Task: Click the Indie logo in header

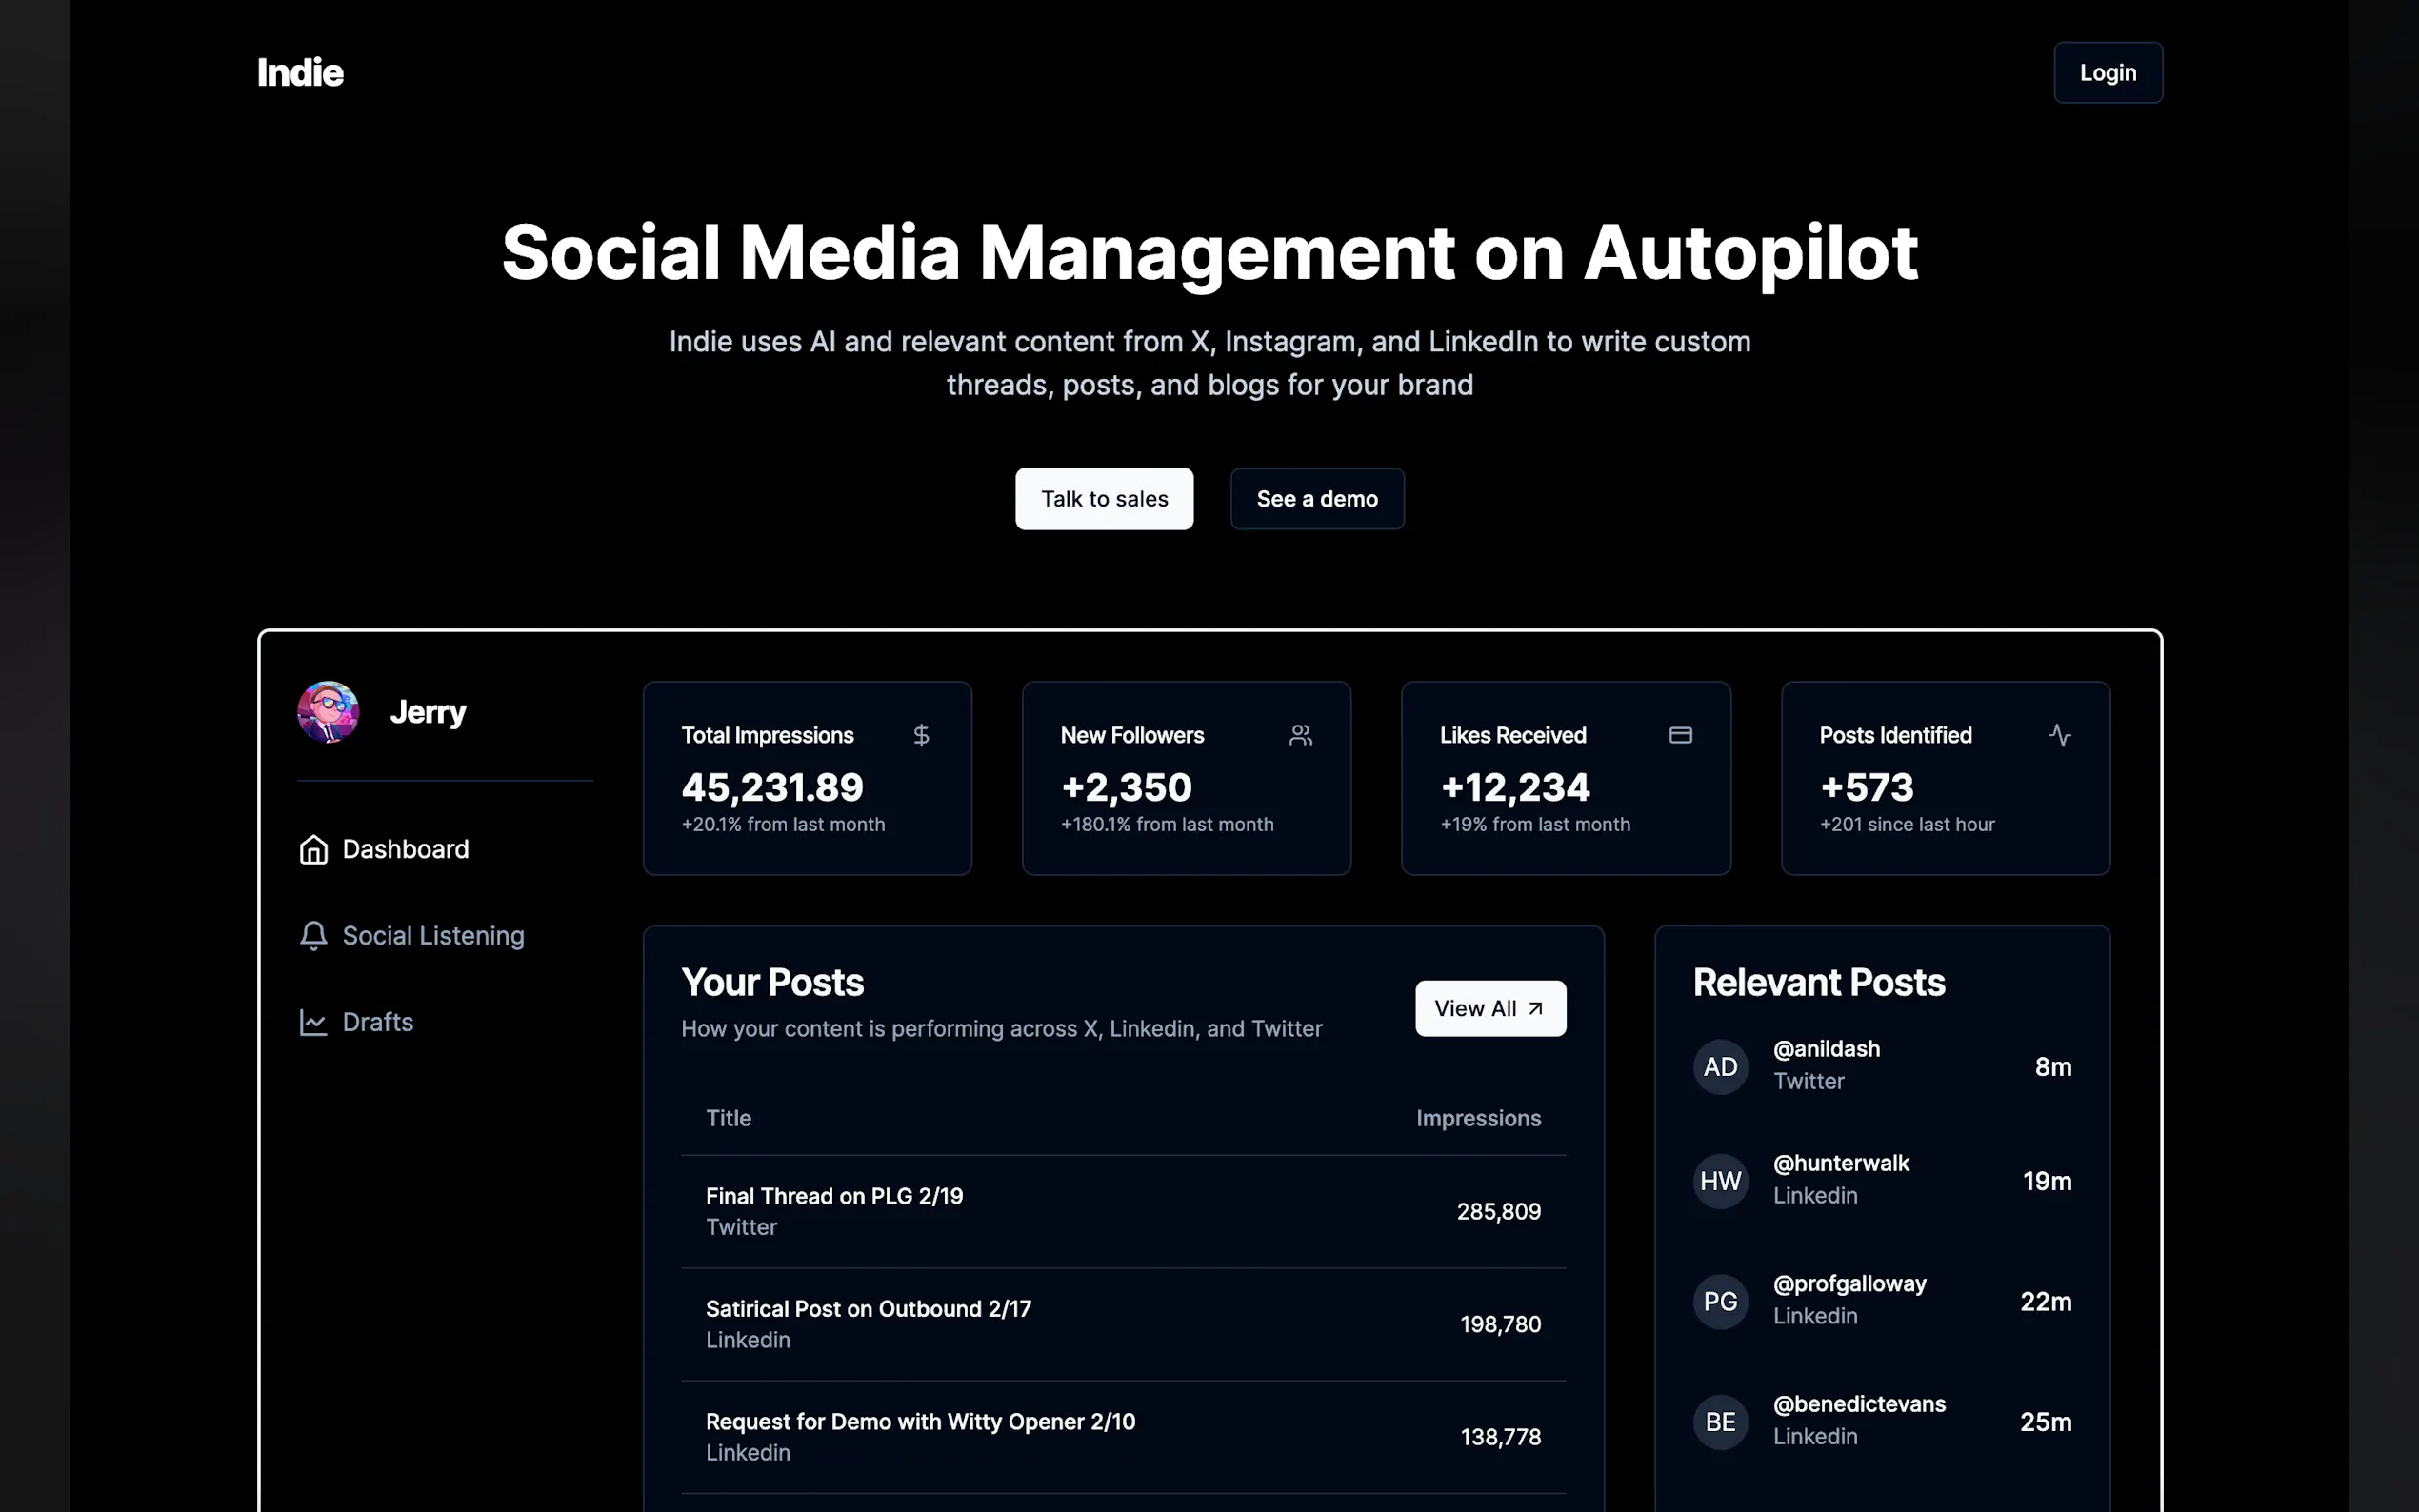Action: tap(300, 73)
